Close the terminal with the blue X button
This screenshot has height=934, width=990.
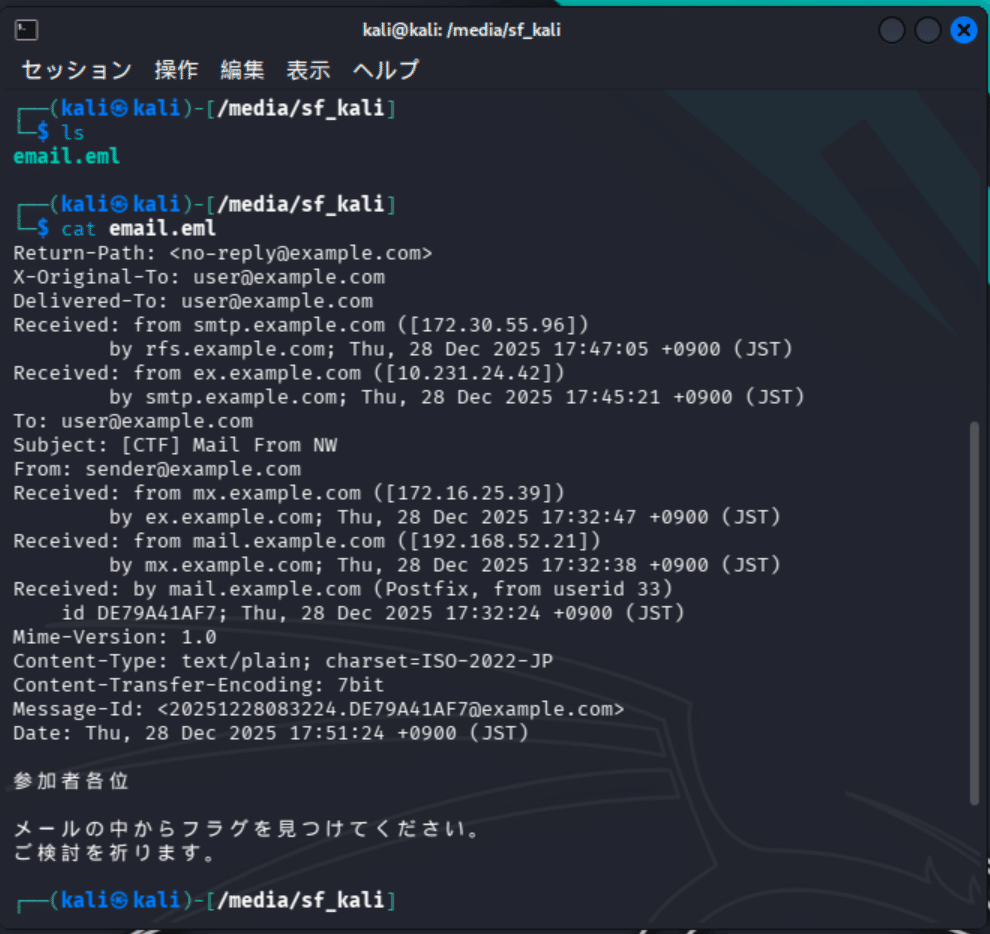pos(964,30)
